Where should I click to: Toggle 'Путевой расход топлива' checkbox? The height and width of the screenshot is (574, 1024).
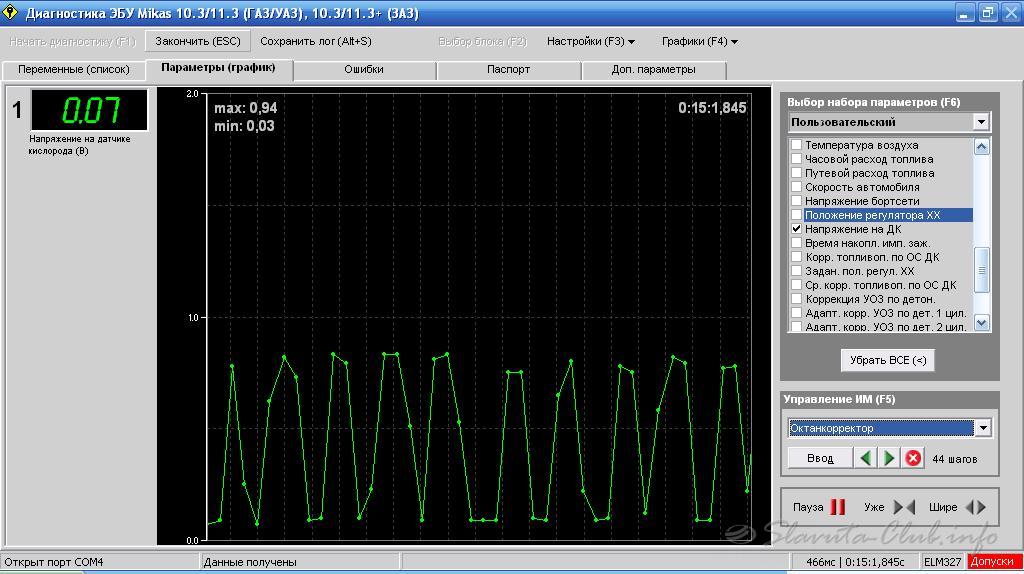(796, 172)
